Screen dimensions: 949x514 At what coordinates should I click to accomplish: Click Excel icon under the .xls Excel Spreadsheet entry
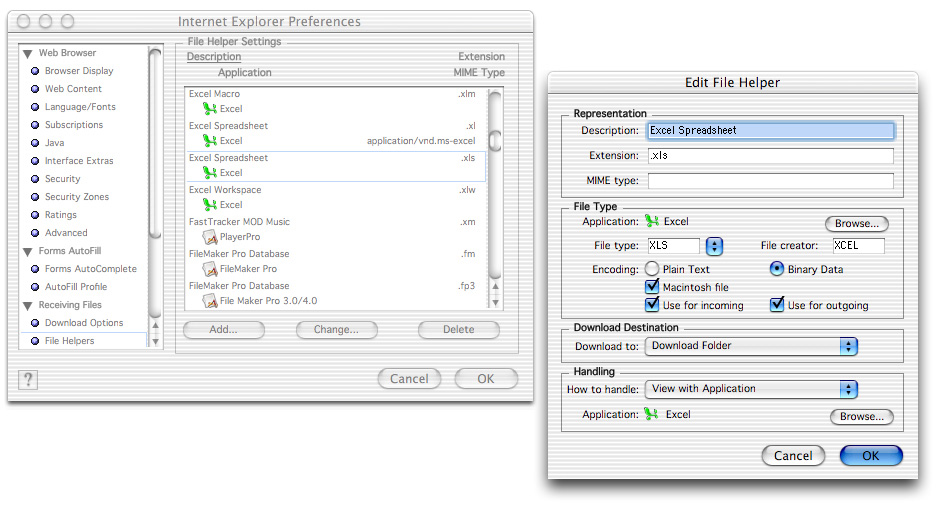209,173
